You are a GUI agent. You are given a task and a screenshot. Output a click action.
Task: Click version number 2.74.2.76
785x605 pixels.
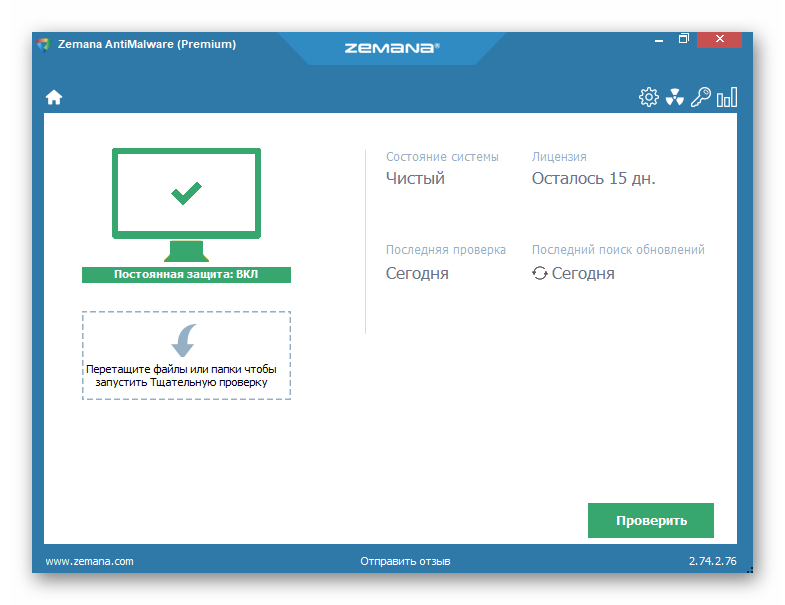click(712, 561)
